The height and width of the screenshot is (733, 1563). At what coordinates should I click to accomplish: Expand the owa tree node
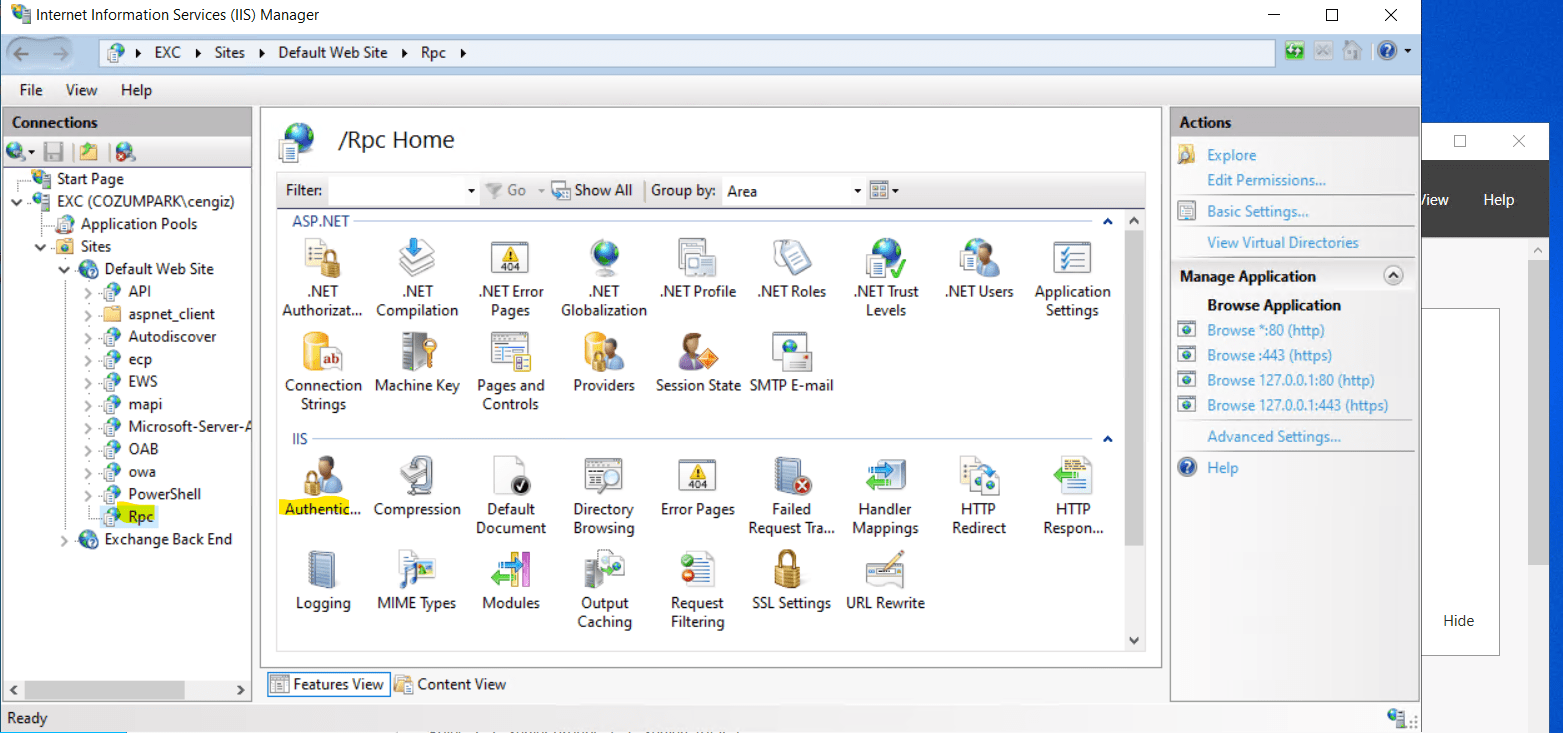pos(86,471)
